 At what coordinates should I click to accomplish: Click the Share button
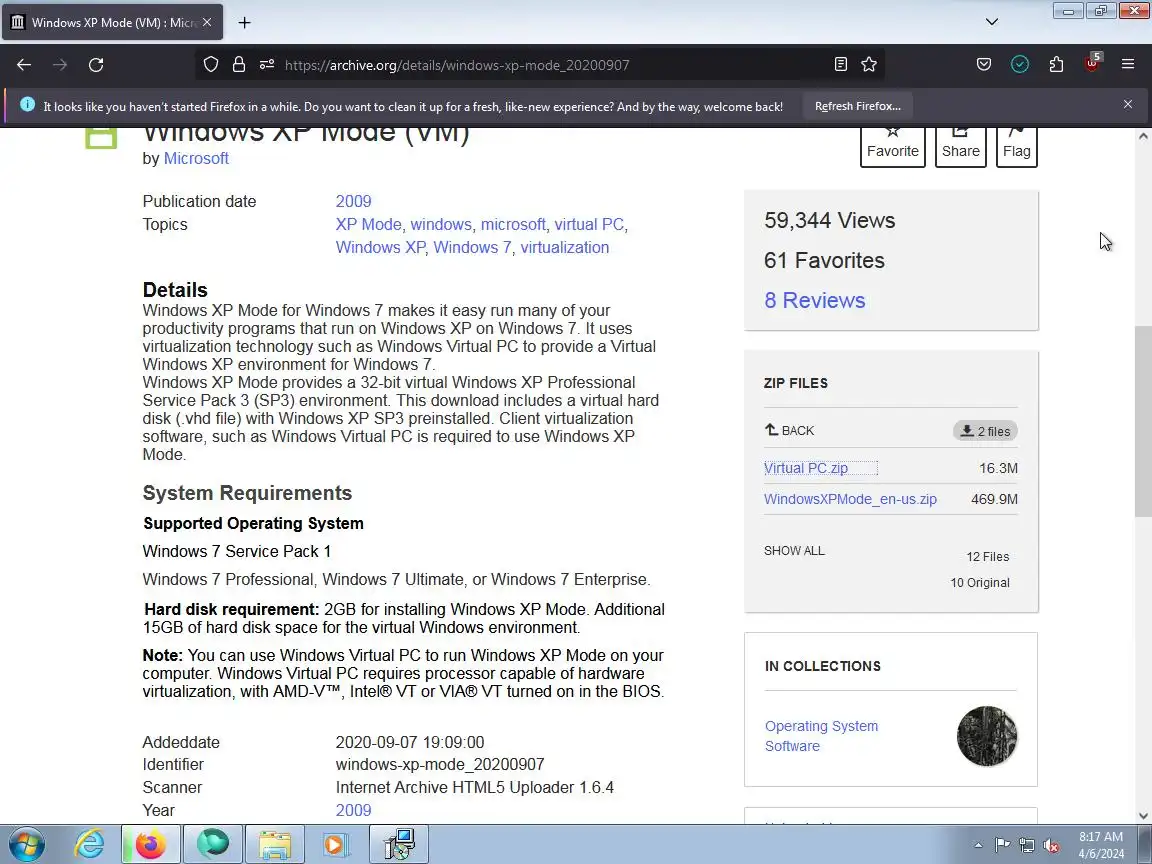[960, 146]
